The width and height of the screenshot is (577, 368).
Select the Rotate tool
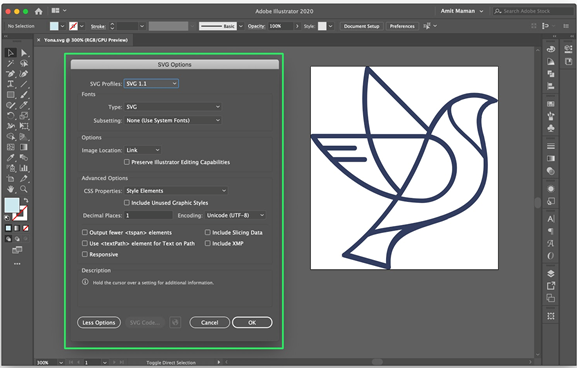11,116
